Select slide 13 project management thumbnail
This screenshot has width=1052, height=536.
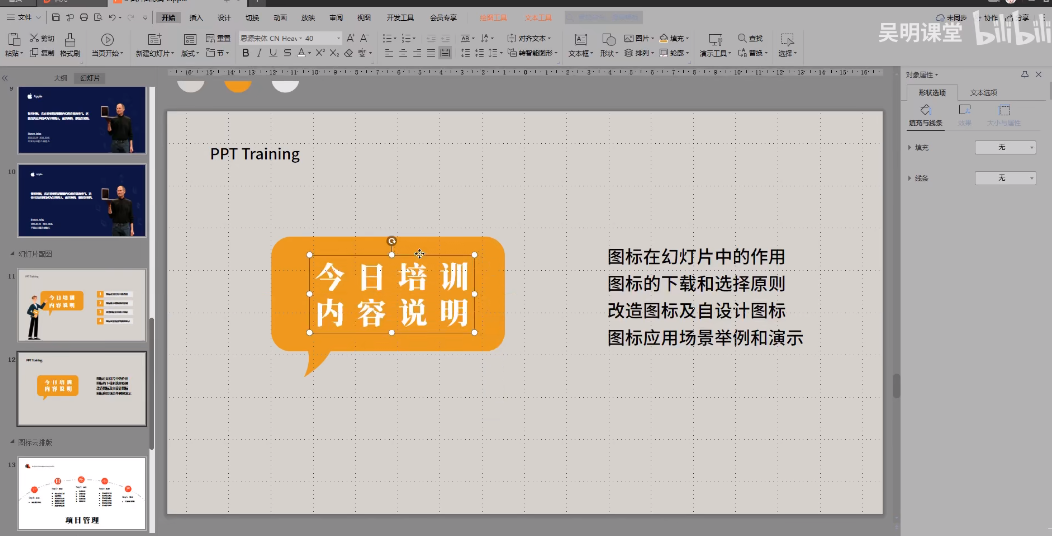click(x=82, y=494)
